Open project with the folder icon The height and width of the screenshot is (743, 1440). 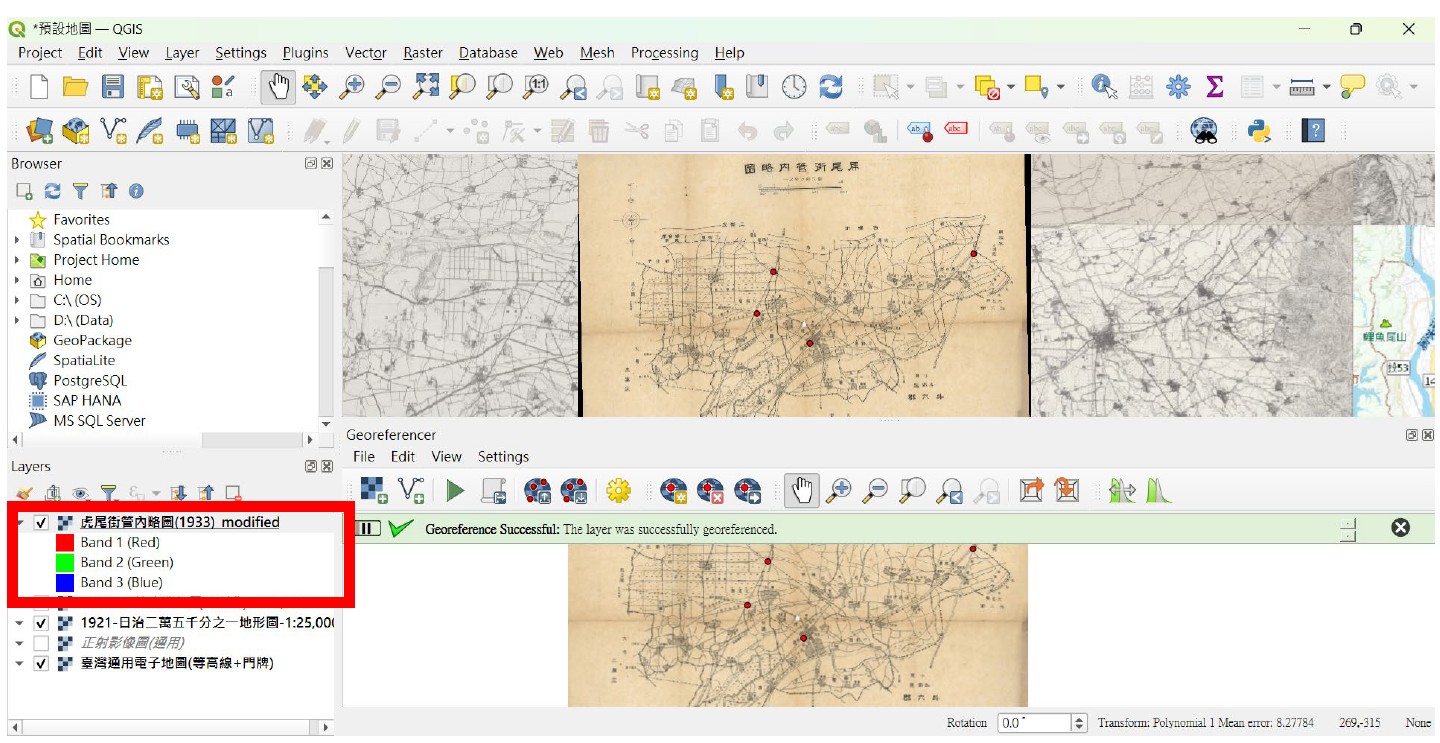click(76, 88)
